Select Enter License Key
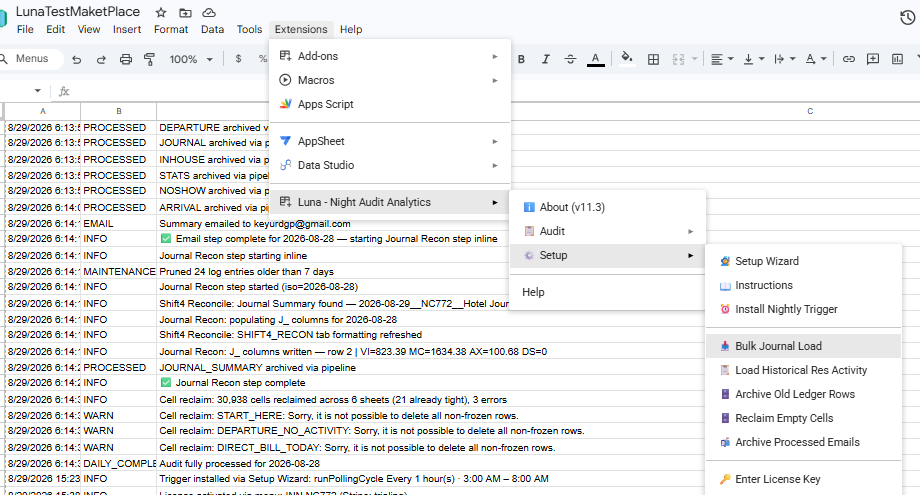The height and width of the screenshot is (495, 920). [803, 479]
